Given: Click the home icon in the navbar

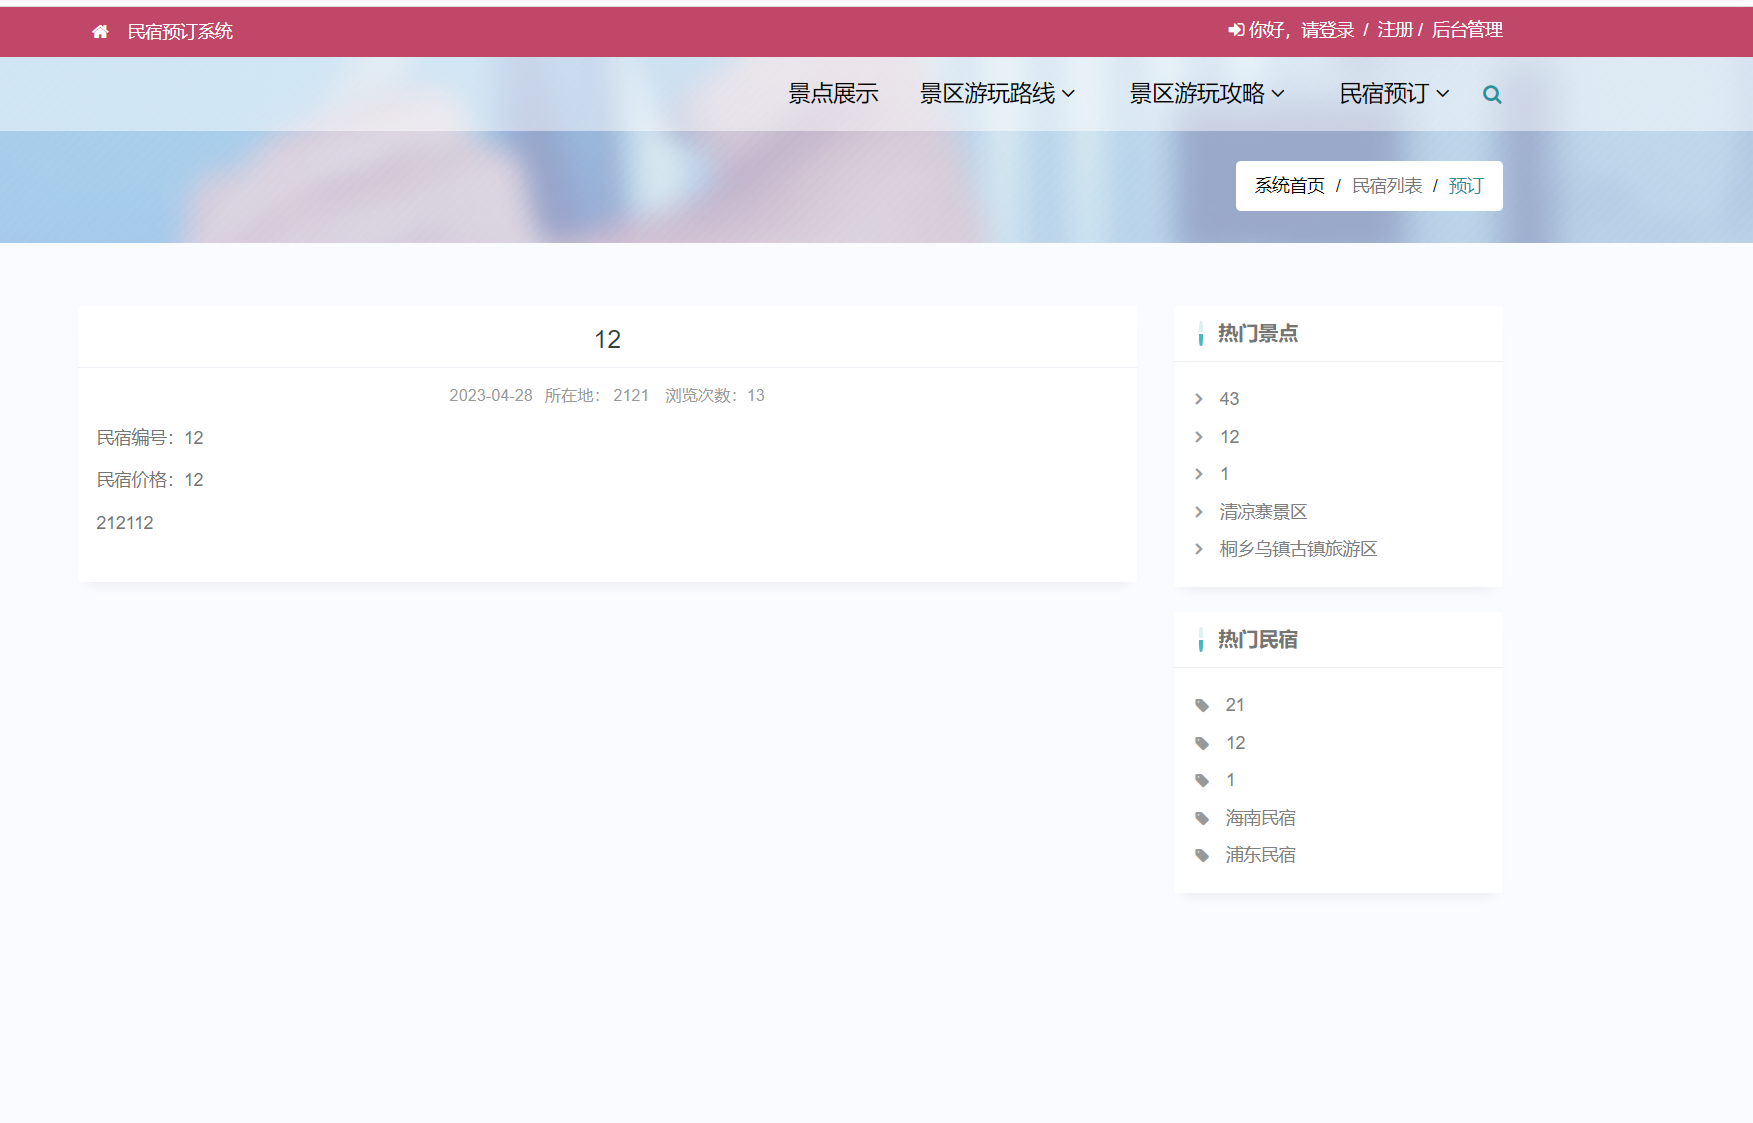Looking at the screenshot, I should pyautogui.click(x=99, y=31).
